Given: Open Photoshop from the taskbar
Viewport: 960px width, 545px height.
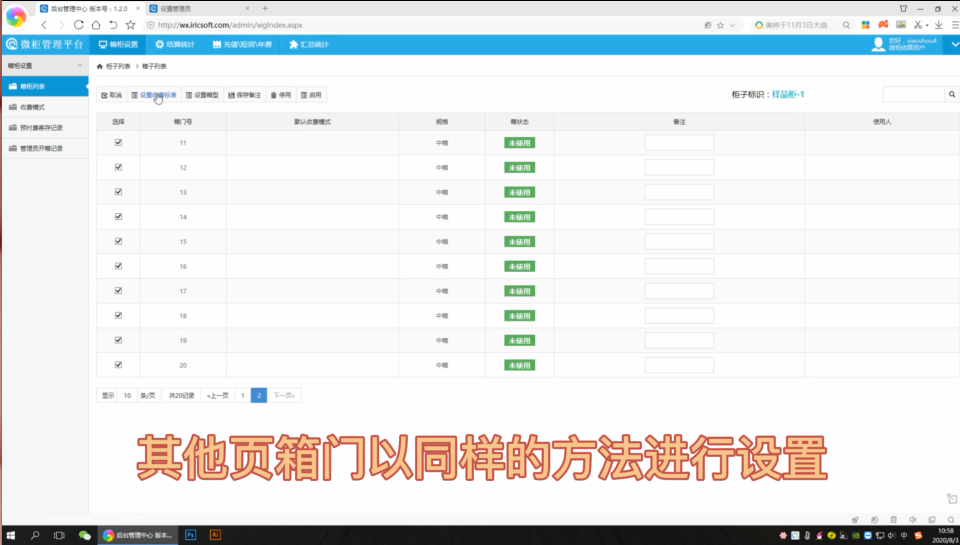Looking at the screenshot, I should [190, 535].
